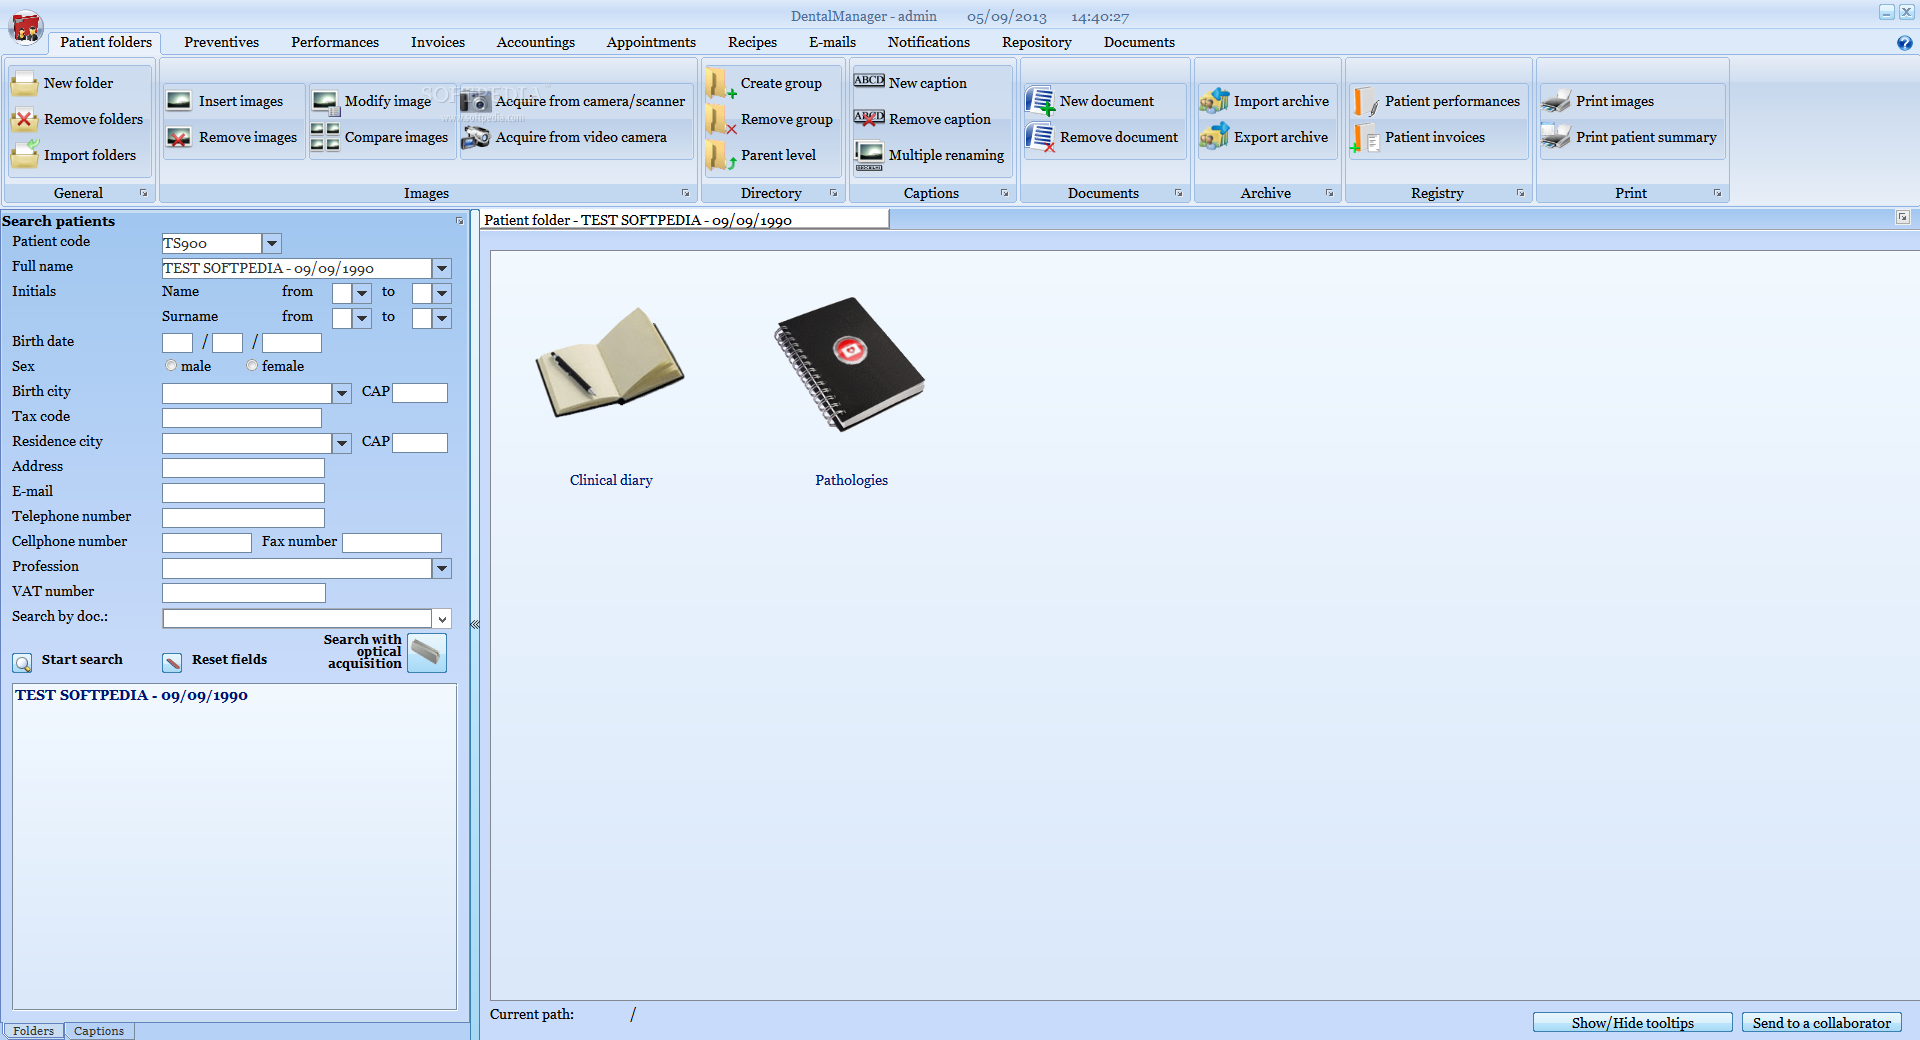Switch to the Preventives tab
Screen dimensions: 1920x1040
(x=221, y=42)
